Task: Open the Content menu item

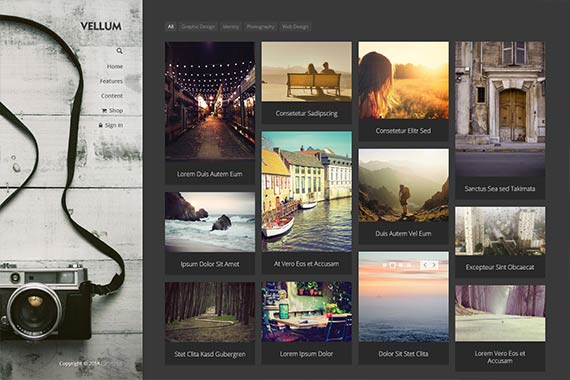Action: pos(112,96)
